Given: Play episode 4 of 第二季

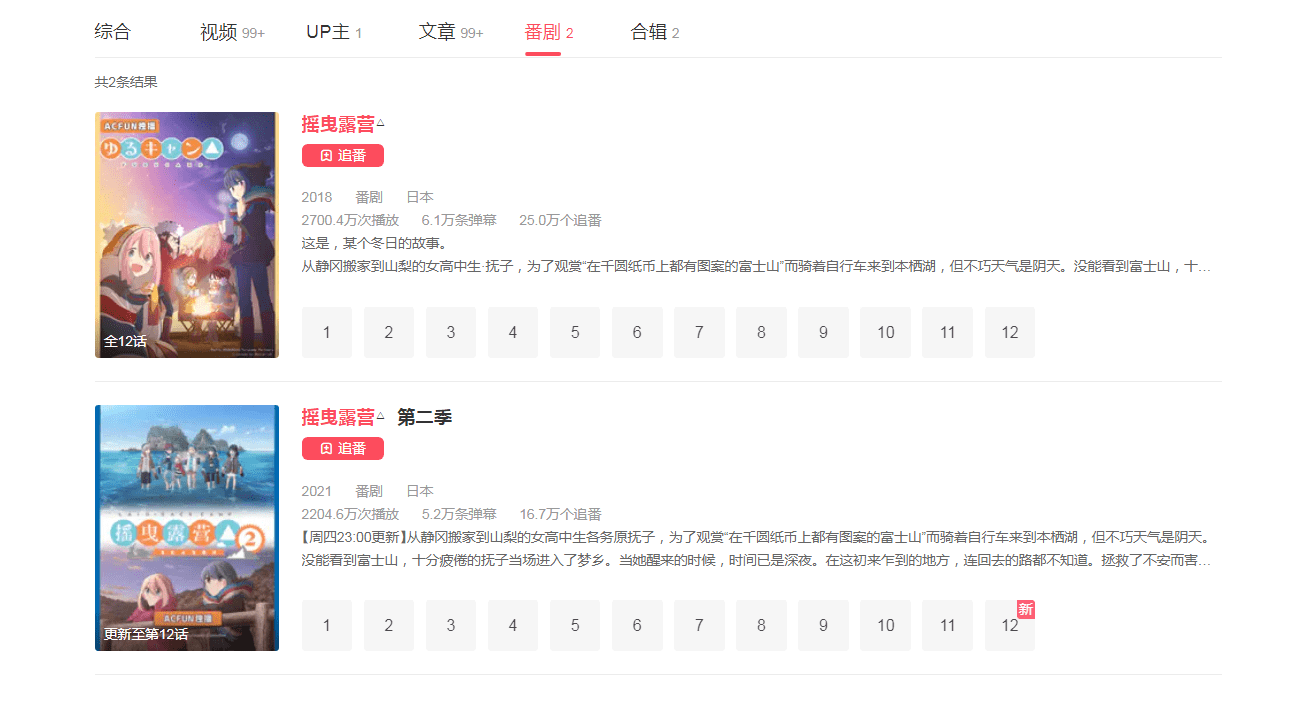Looking at the screenshot, I should pyautogui.click(x=513, y=625).
